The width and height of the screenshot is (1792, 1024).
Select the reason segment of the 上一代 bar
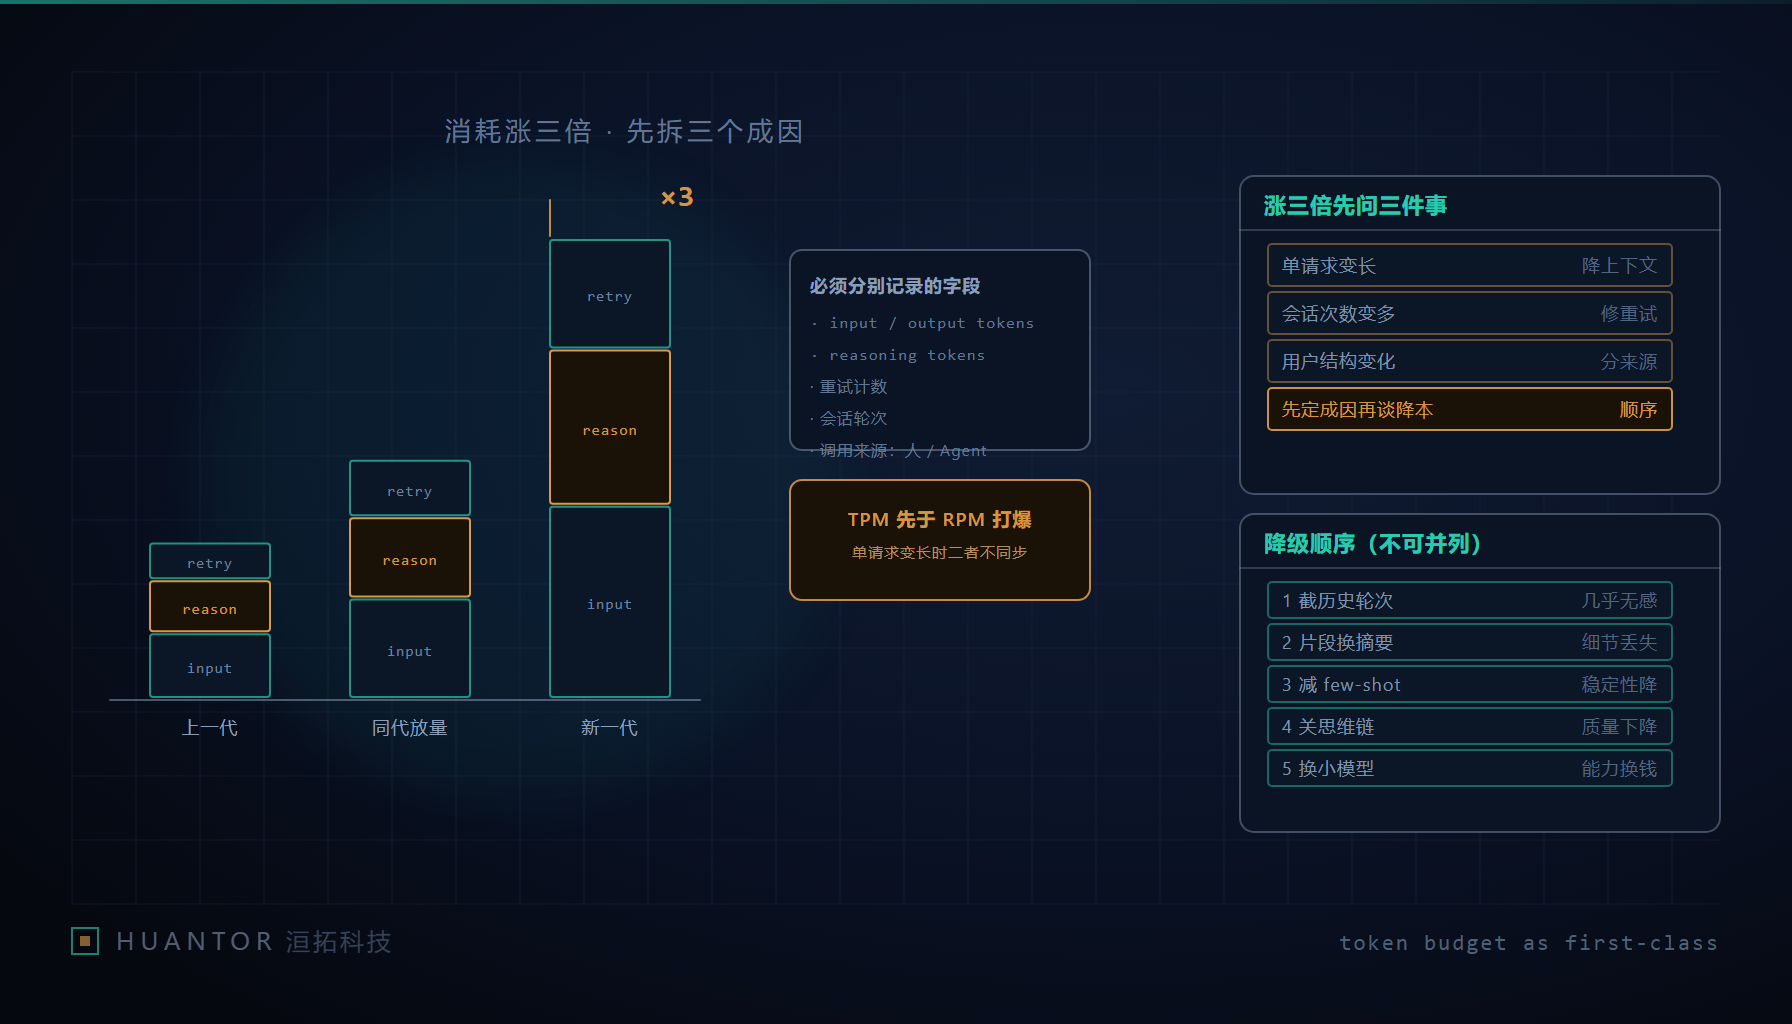(210, 607)
